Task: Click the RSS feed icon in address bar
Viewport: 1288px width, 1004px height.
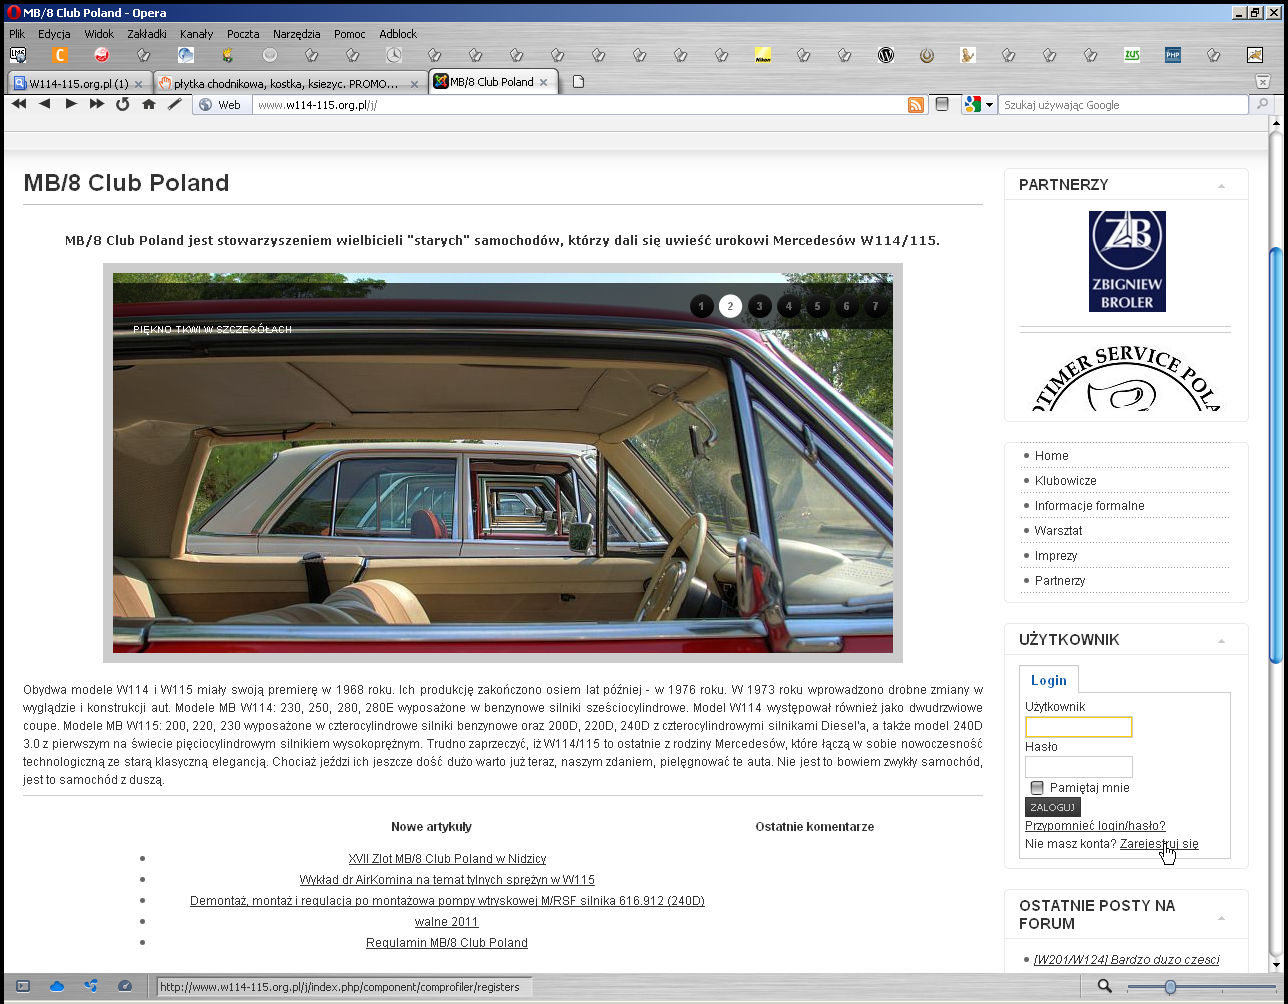Action: (x=915, y=105)
